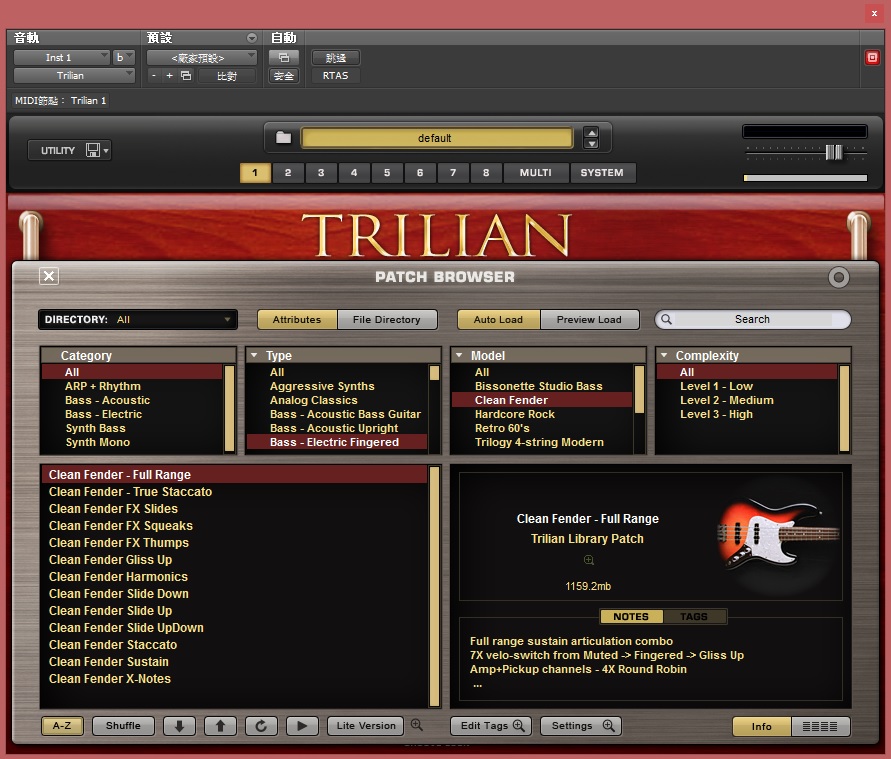The image size is (891, 759).
Task: Open the automation enable window icon
Action: [x=284, y=57]
